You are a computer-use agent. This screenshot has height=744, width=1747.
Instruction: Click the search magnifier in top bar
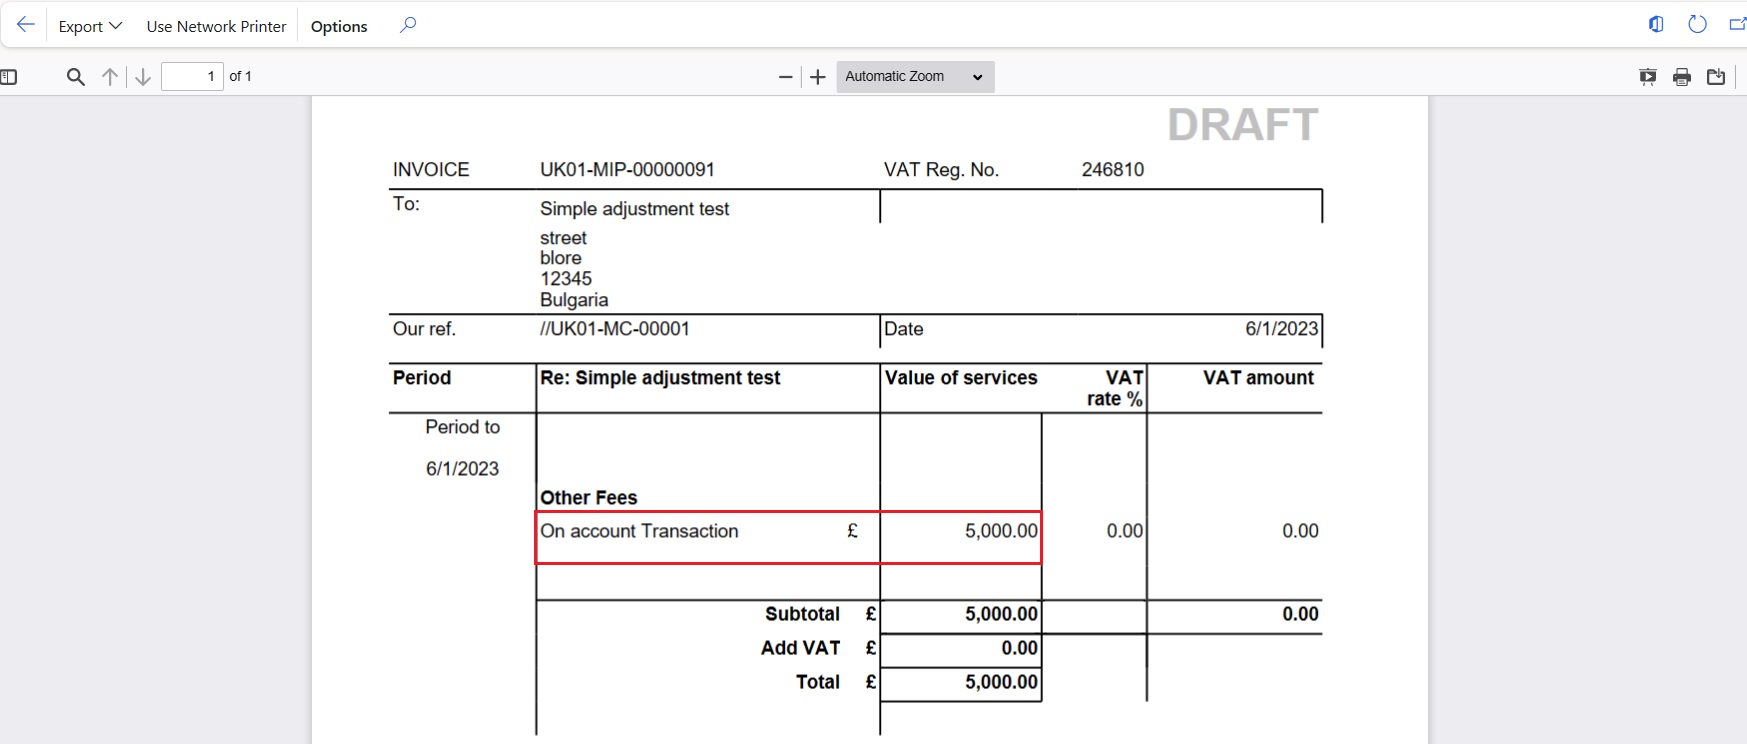coord(408,25)
